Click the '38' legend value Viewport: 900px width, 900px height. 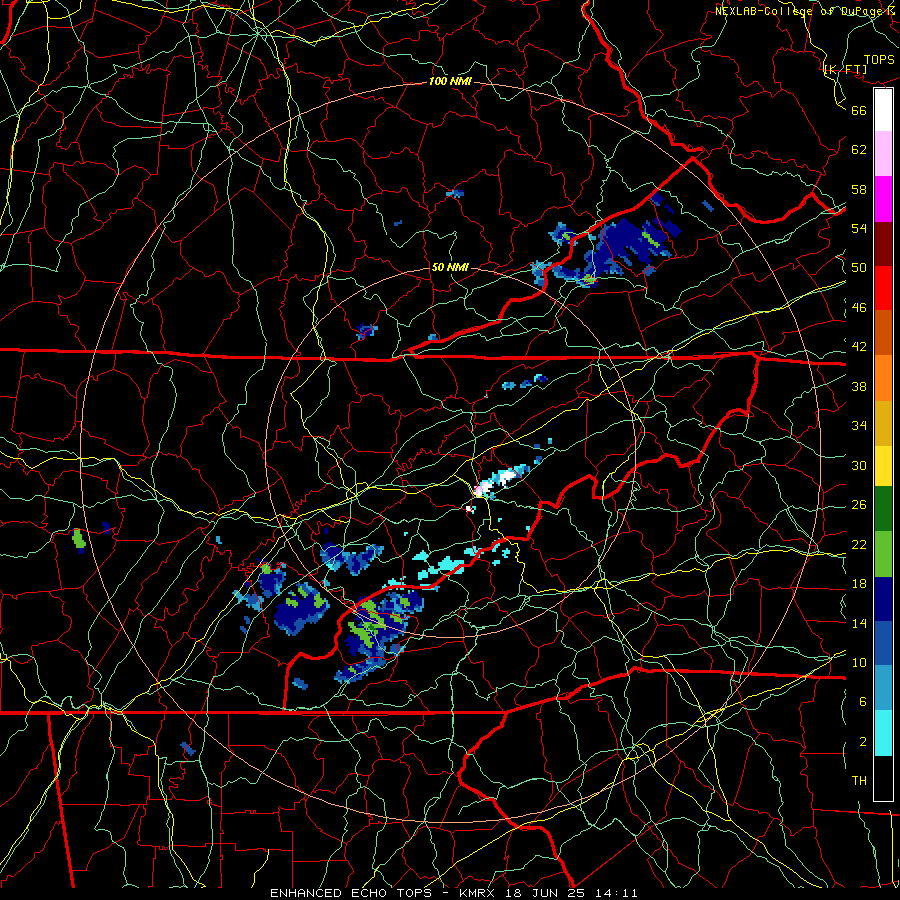pos(859,386)
